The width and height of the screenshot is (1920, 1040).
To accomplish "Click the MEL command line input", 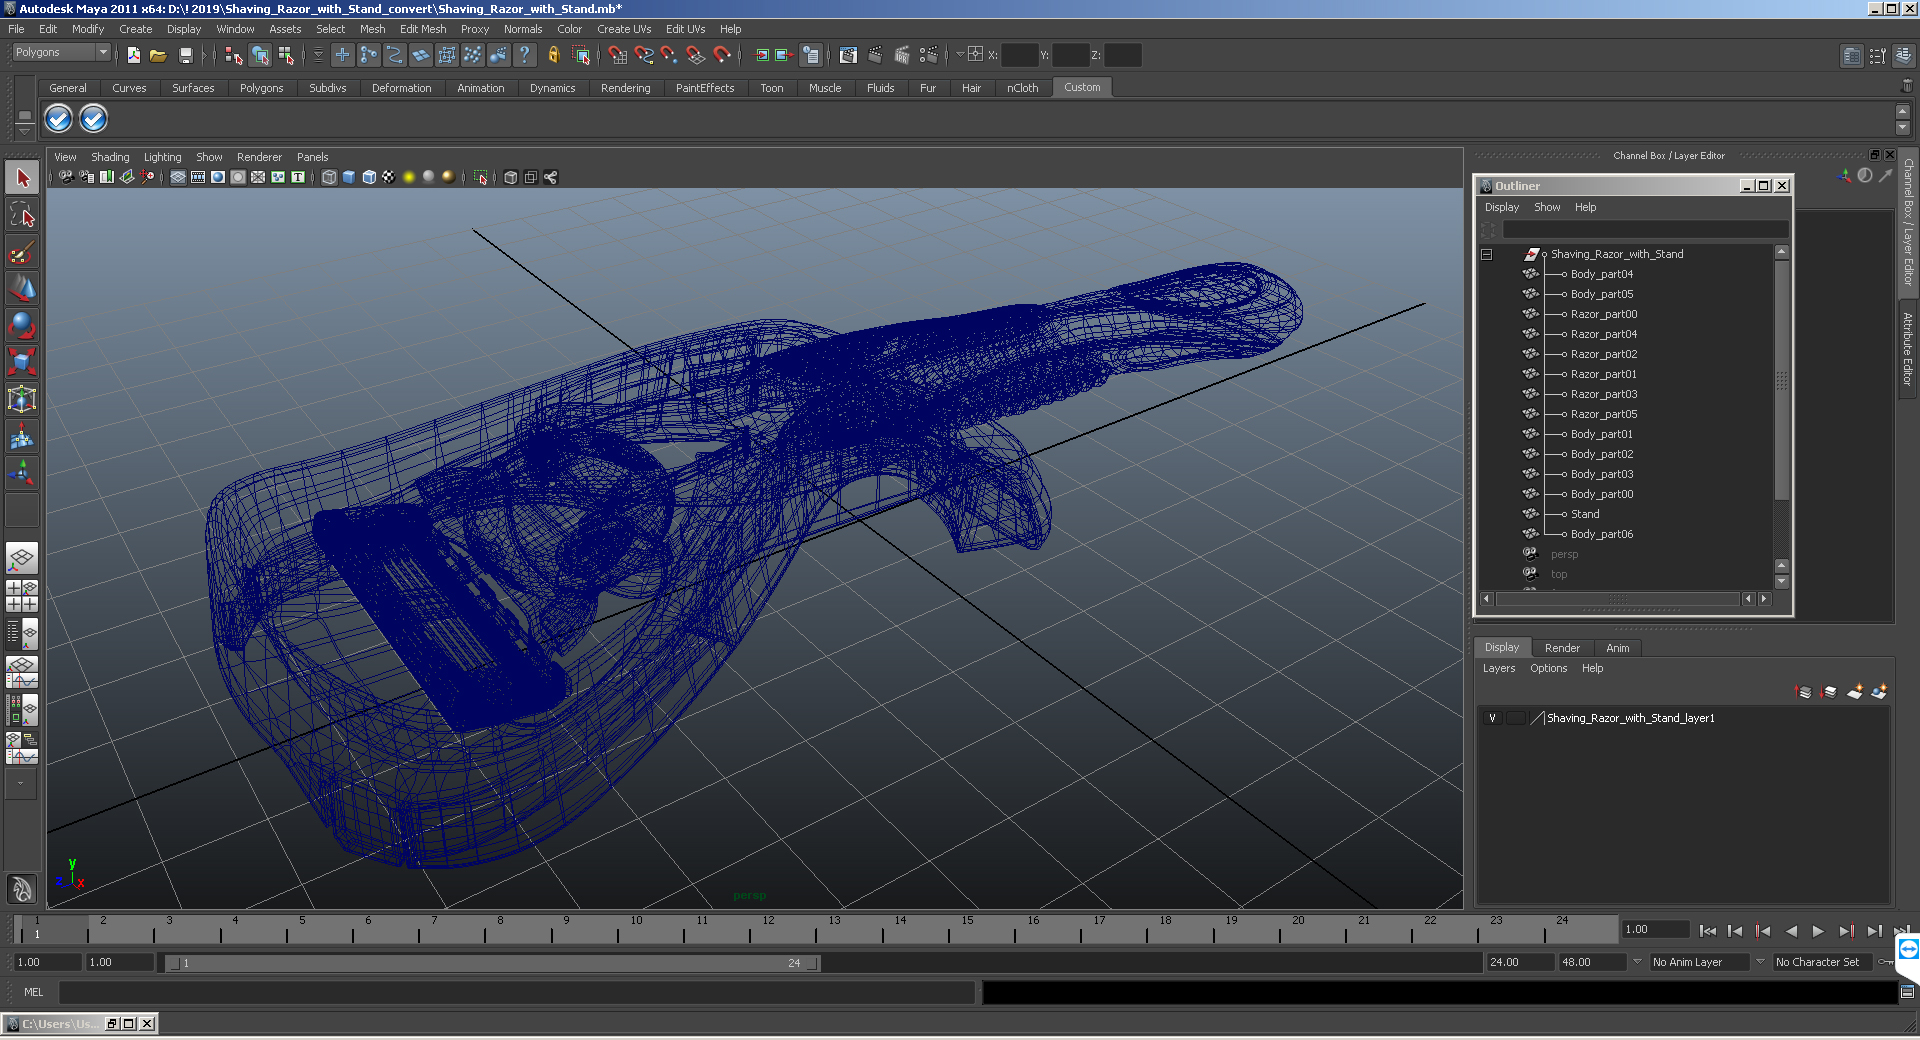I will pyautogui.click(x=516, y=992).
